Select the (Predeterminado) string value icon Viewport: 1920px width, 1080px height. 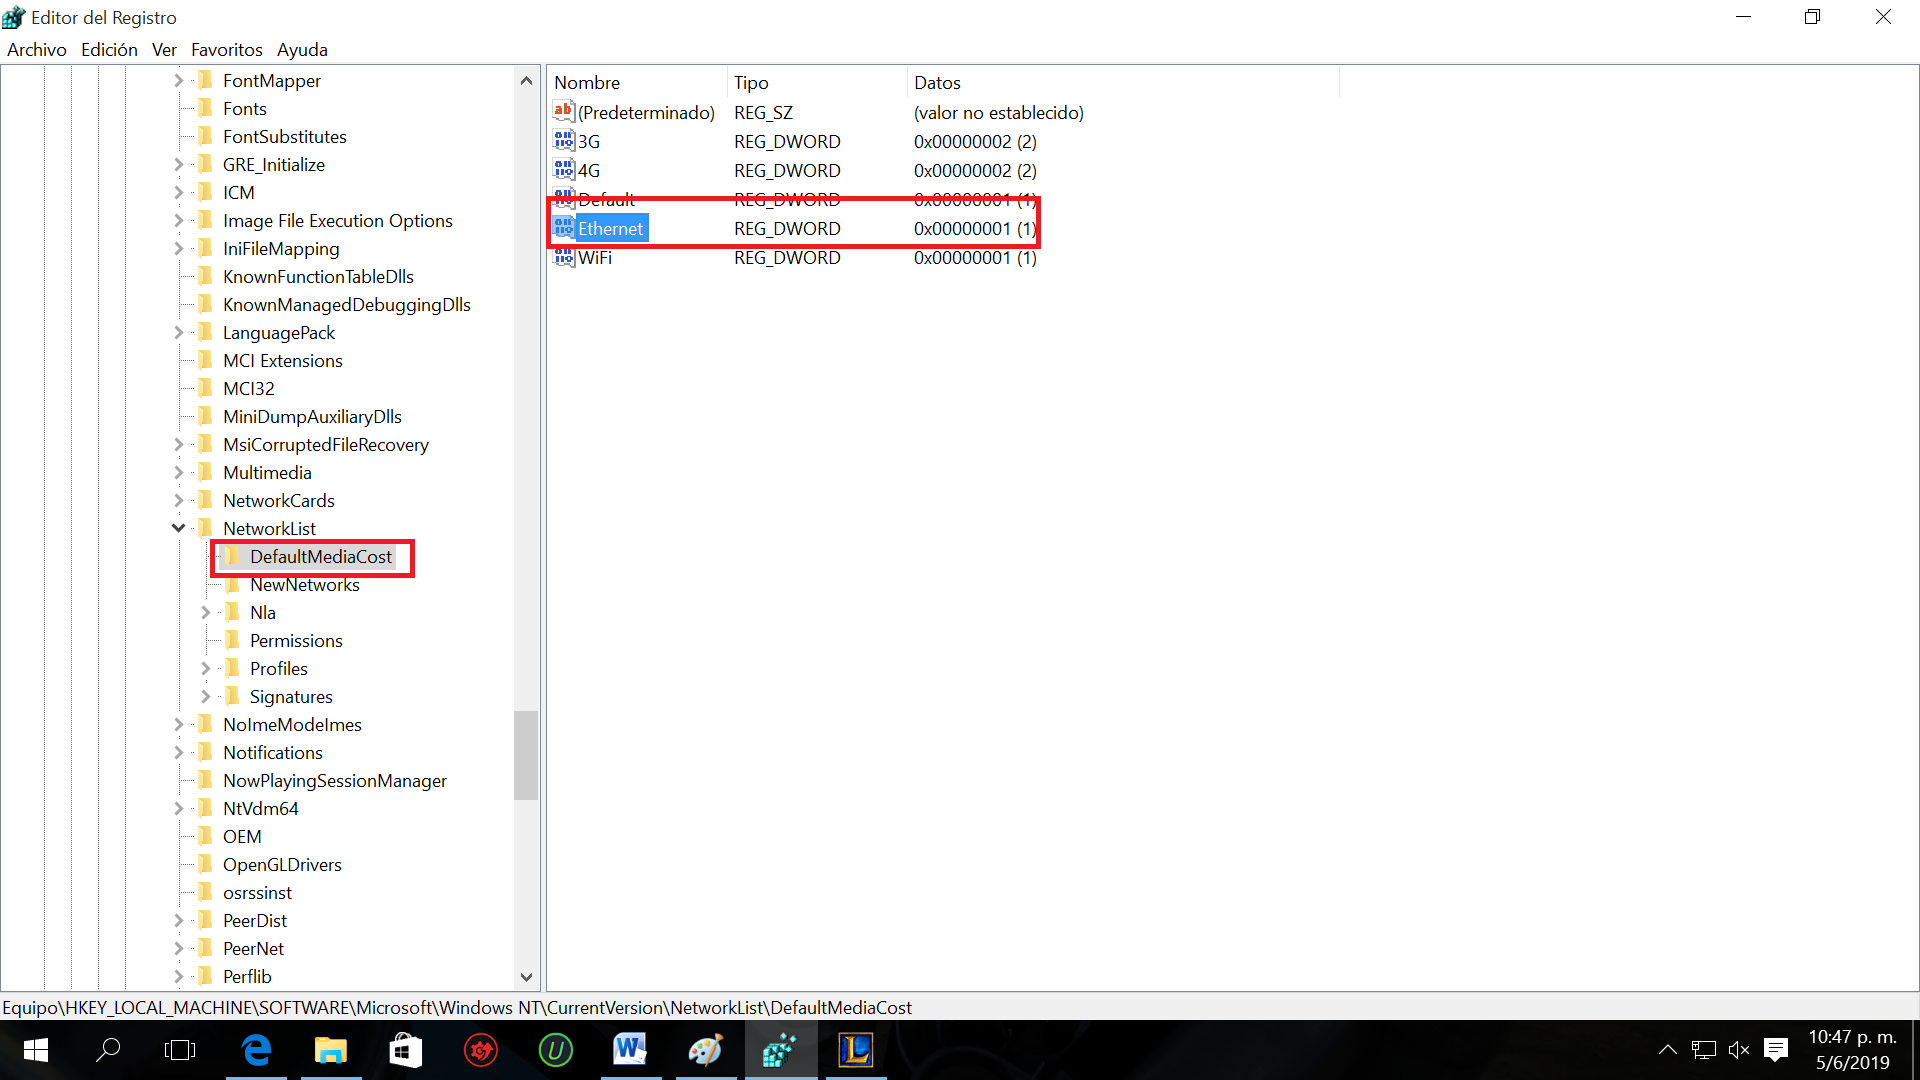pyautogui.click(x=564, y=112)
